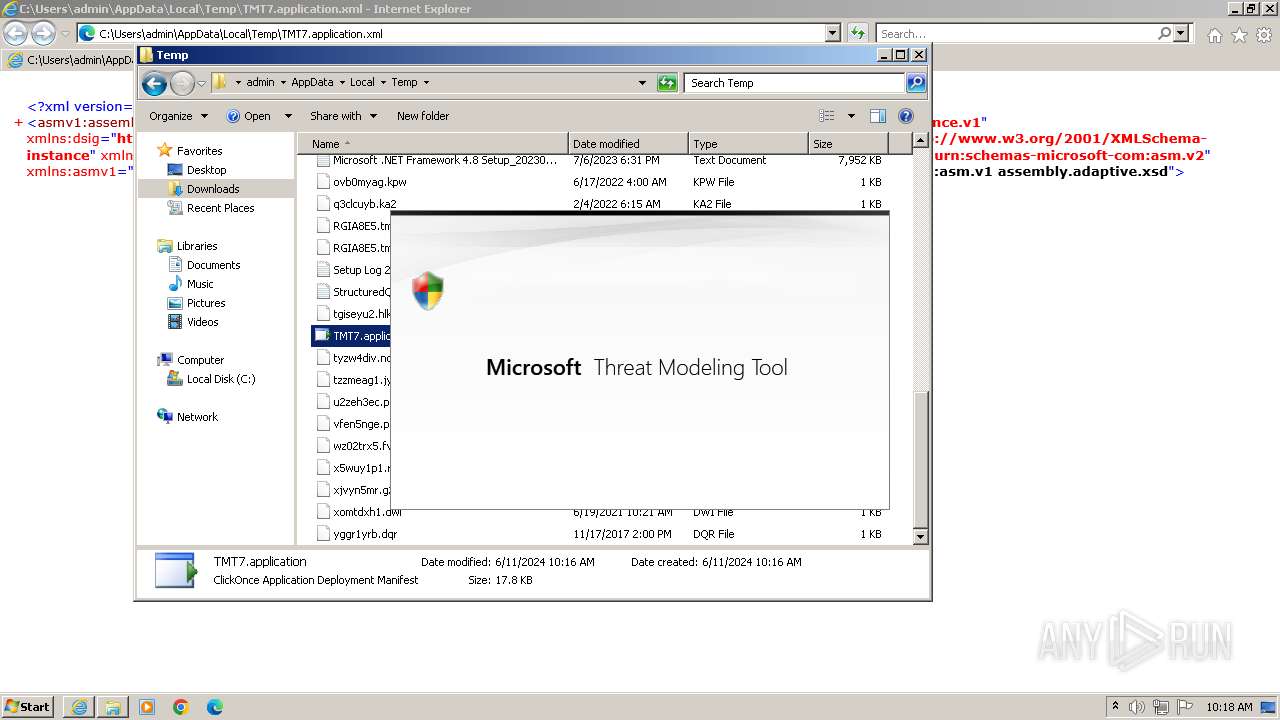
Task: Click the IE refresh icon beside address bar
Action: coord(857,33)
